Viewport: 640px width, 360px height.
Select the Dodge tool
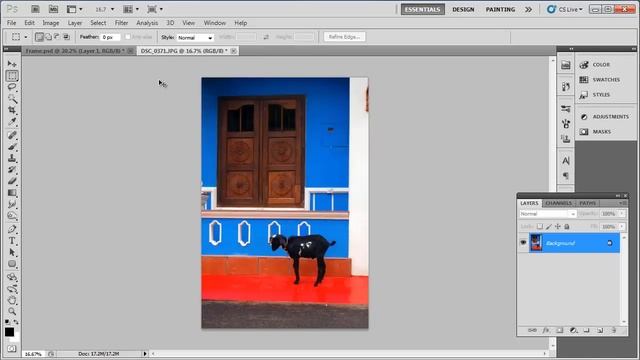12,215
